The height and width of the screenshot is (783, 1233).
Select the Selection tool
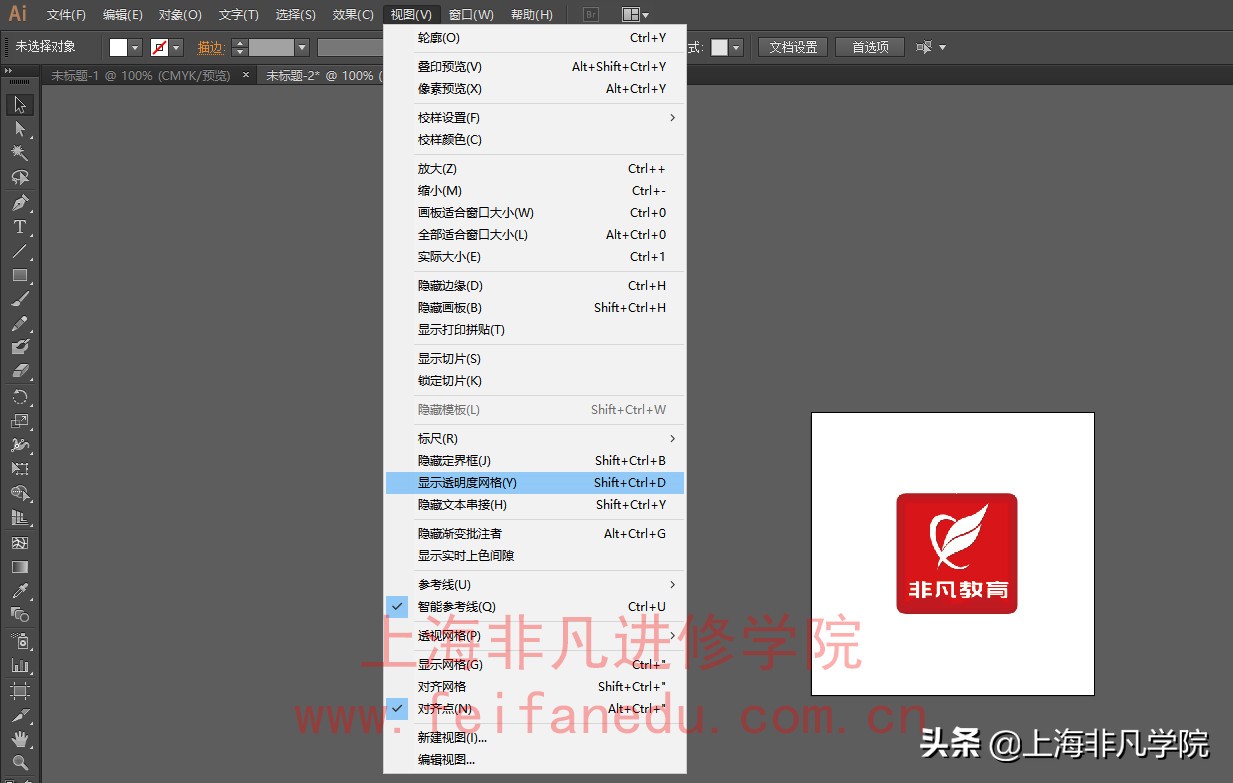coord(18,104)
